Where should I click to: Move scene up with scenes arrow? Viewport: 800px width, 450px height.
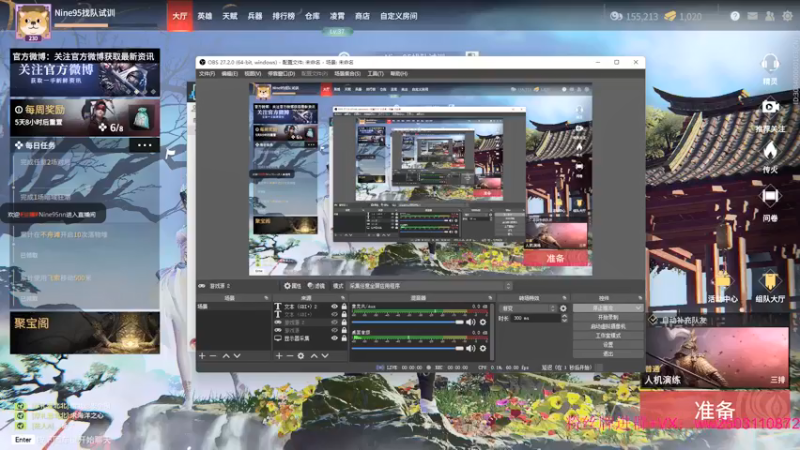[226, 356]
